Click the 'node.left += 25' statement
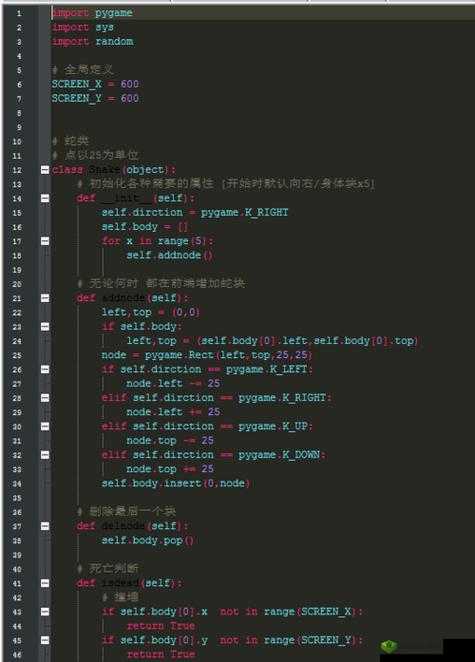The image size is (475, 662). [x=173, y=412]
